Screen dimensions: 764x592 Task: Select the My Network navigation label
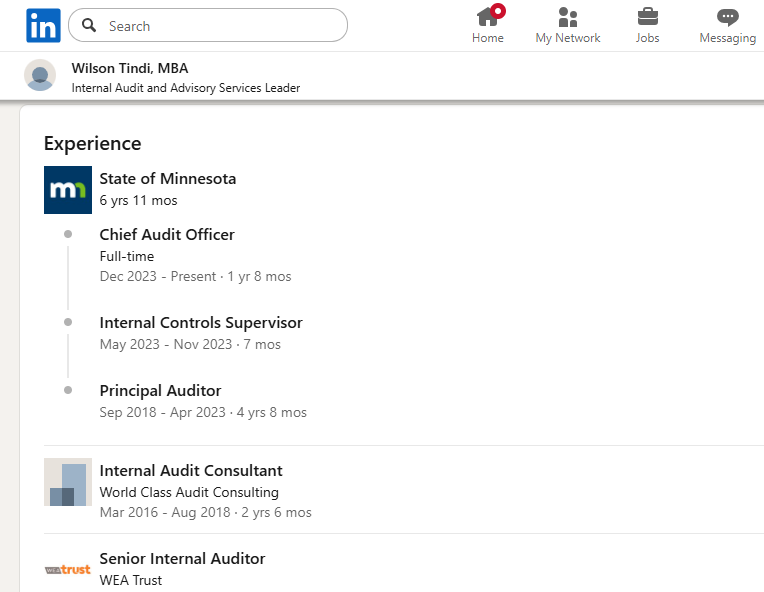(568, 38)
